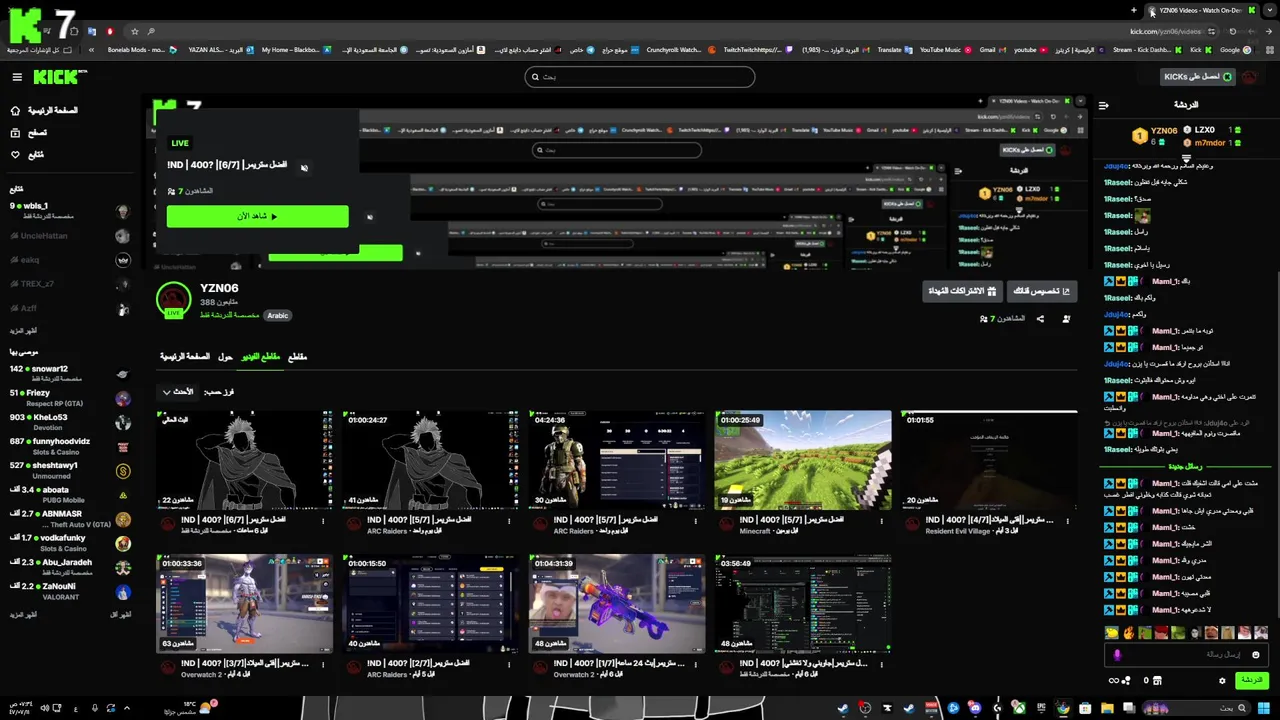Image resolution: width=1280 pixels, height=720 pixels.
Task: Click the yellow duck emote in chat bar
Action: point(1112,633)
